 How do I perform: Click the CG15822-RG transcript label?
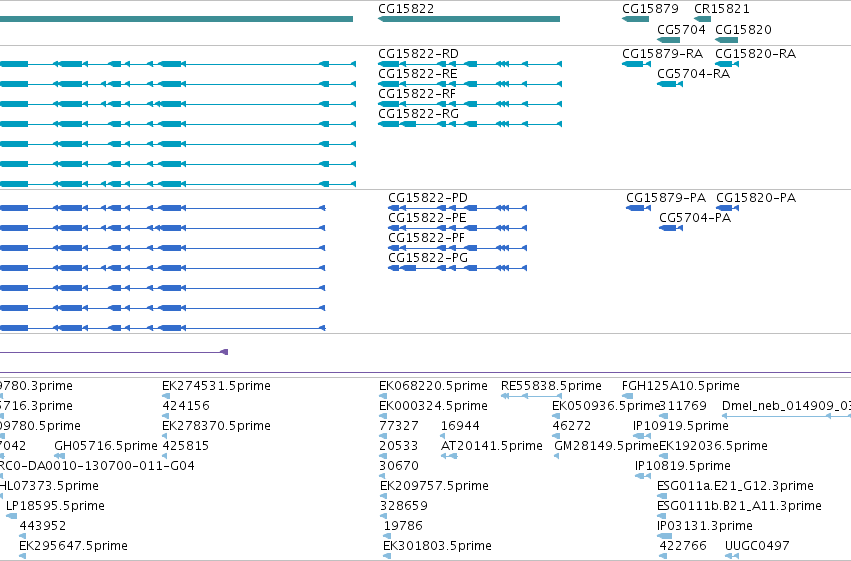[418, 114]
